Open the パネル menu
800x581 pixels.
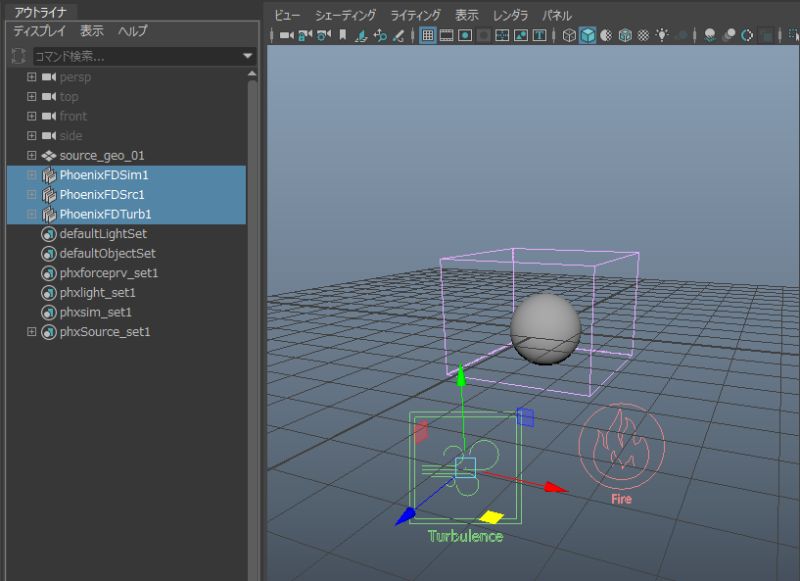[557, 16]
